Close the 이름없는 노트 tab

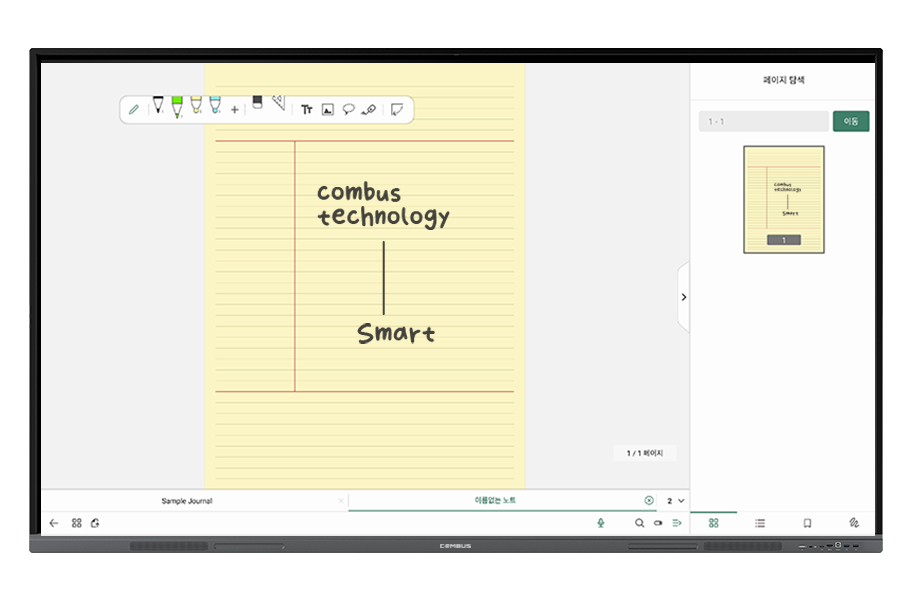click(x=649, y=501)
